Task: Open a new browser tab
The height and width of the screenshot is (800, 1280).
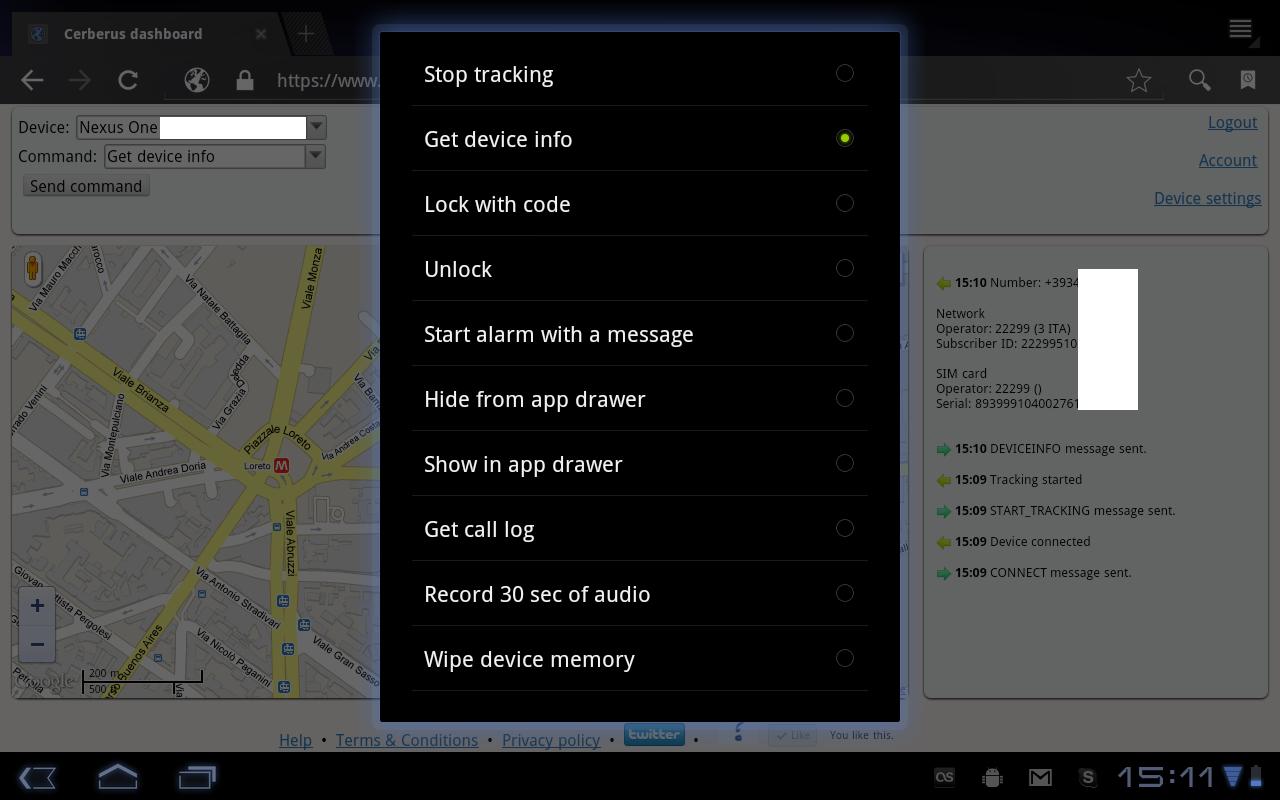Action: click(x=306, y=34)
